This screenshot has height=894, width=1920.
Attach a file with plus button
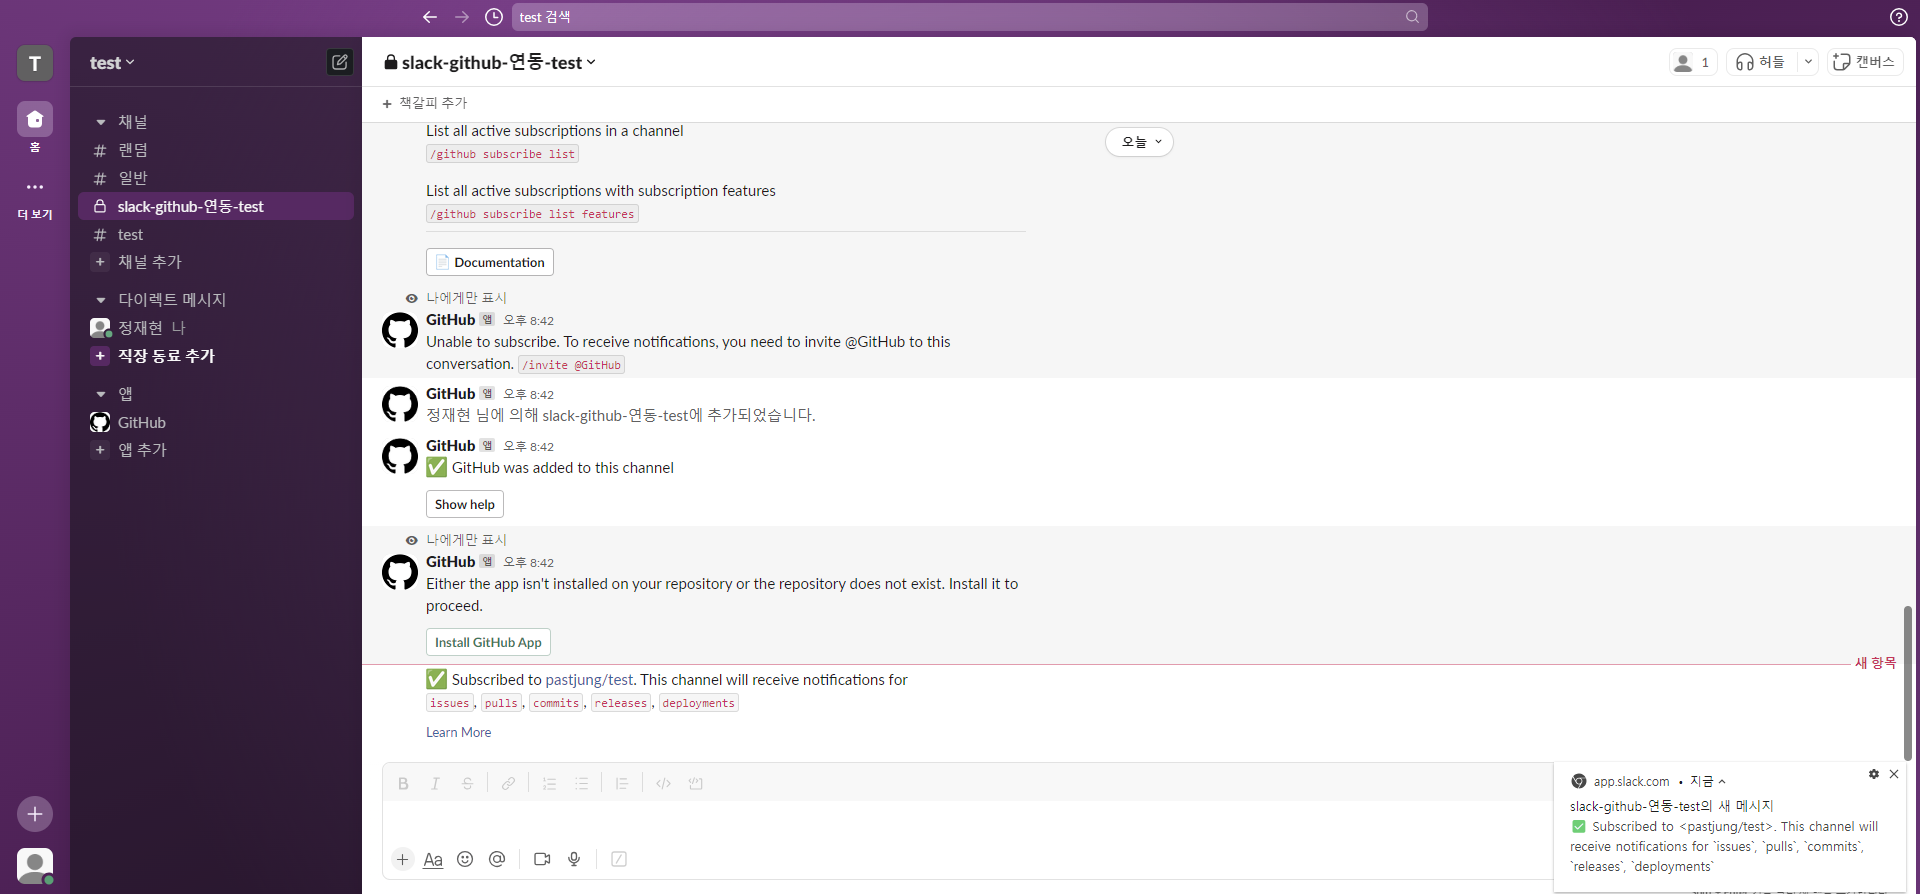tap(402, 859)
